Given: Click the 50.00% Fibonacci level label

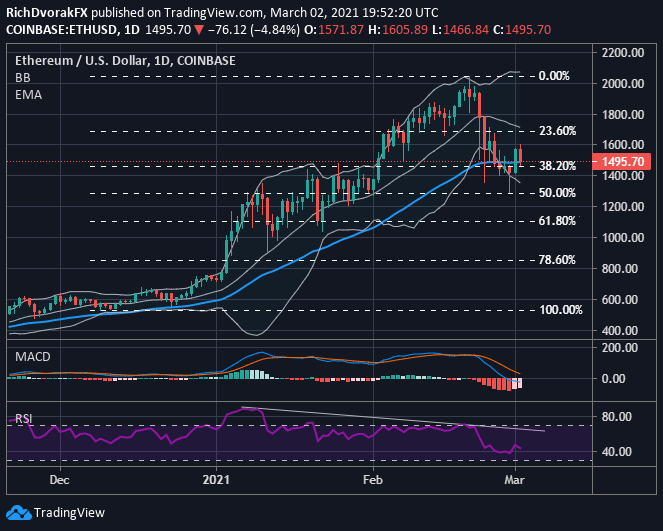Looking at the screenshot, I should [x=557, y=193].
